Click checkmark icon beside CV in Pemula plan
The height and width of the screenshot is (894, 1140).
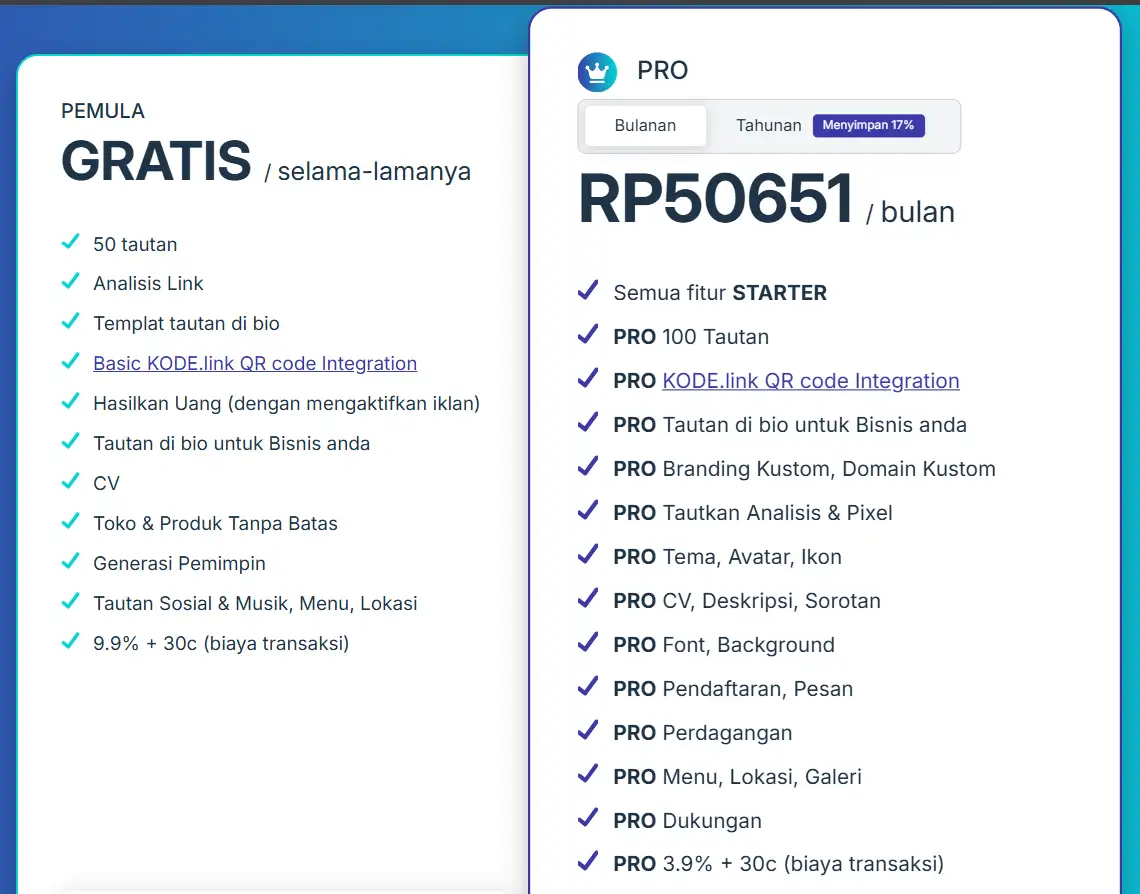coord(70,483)
